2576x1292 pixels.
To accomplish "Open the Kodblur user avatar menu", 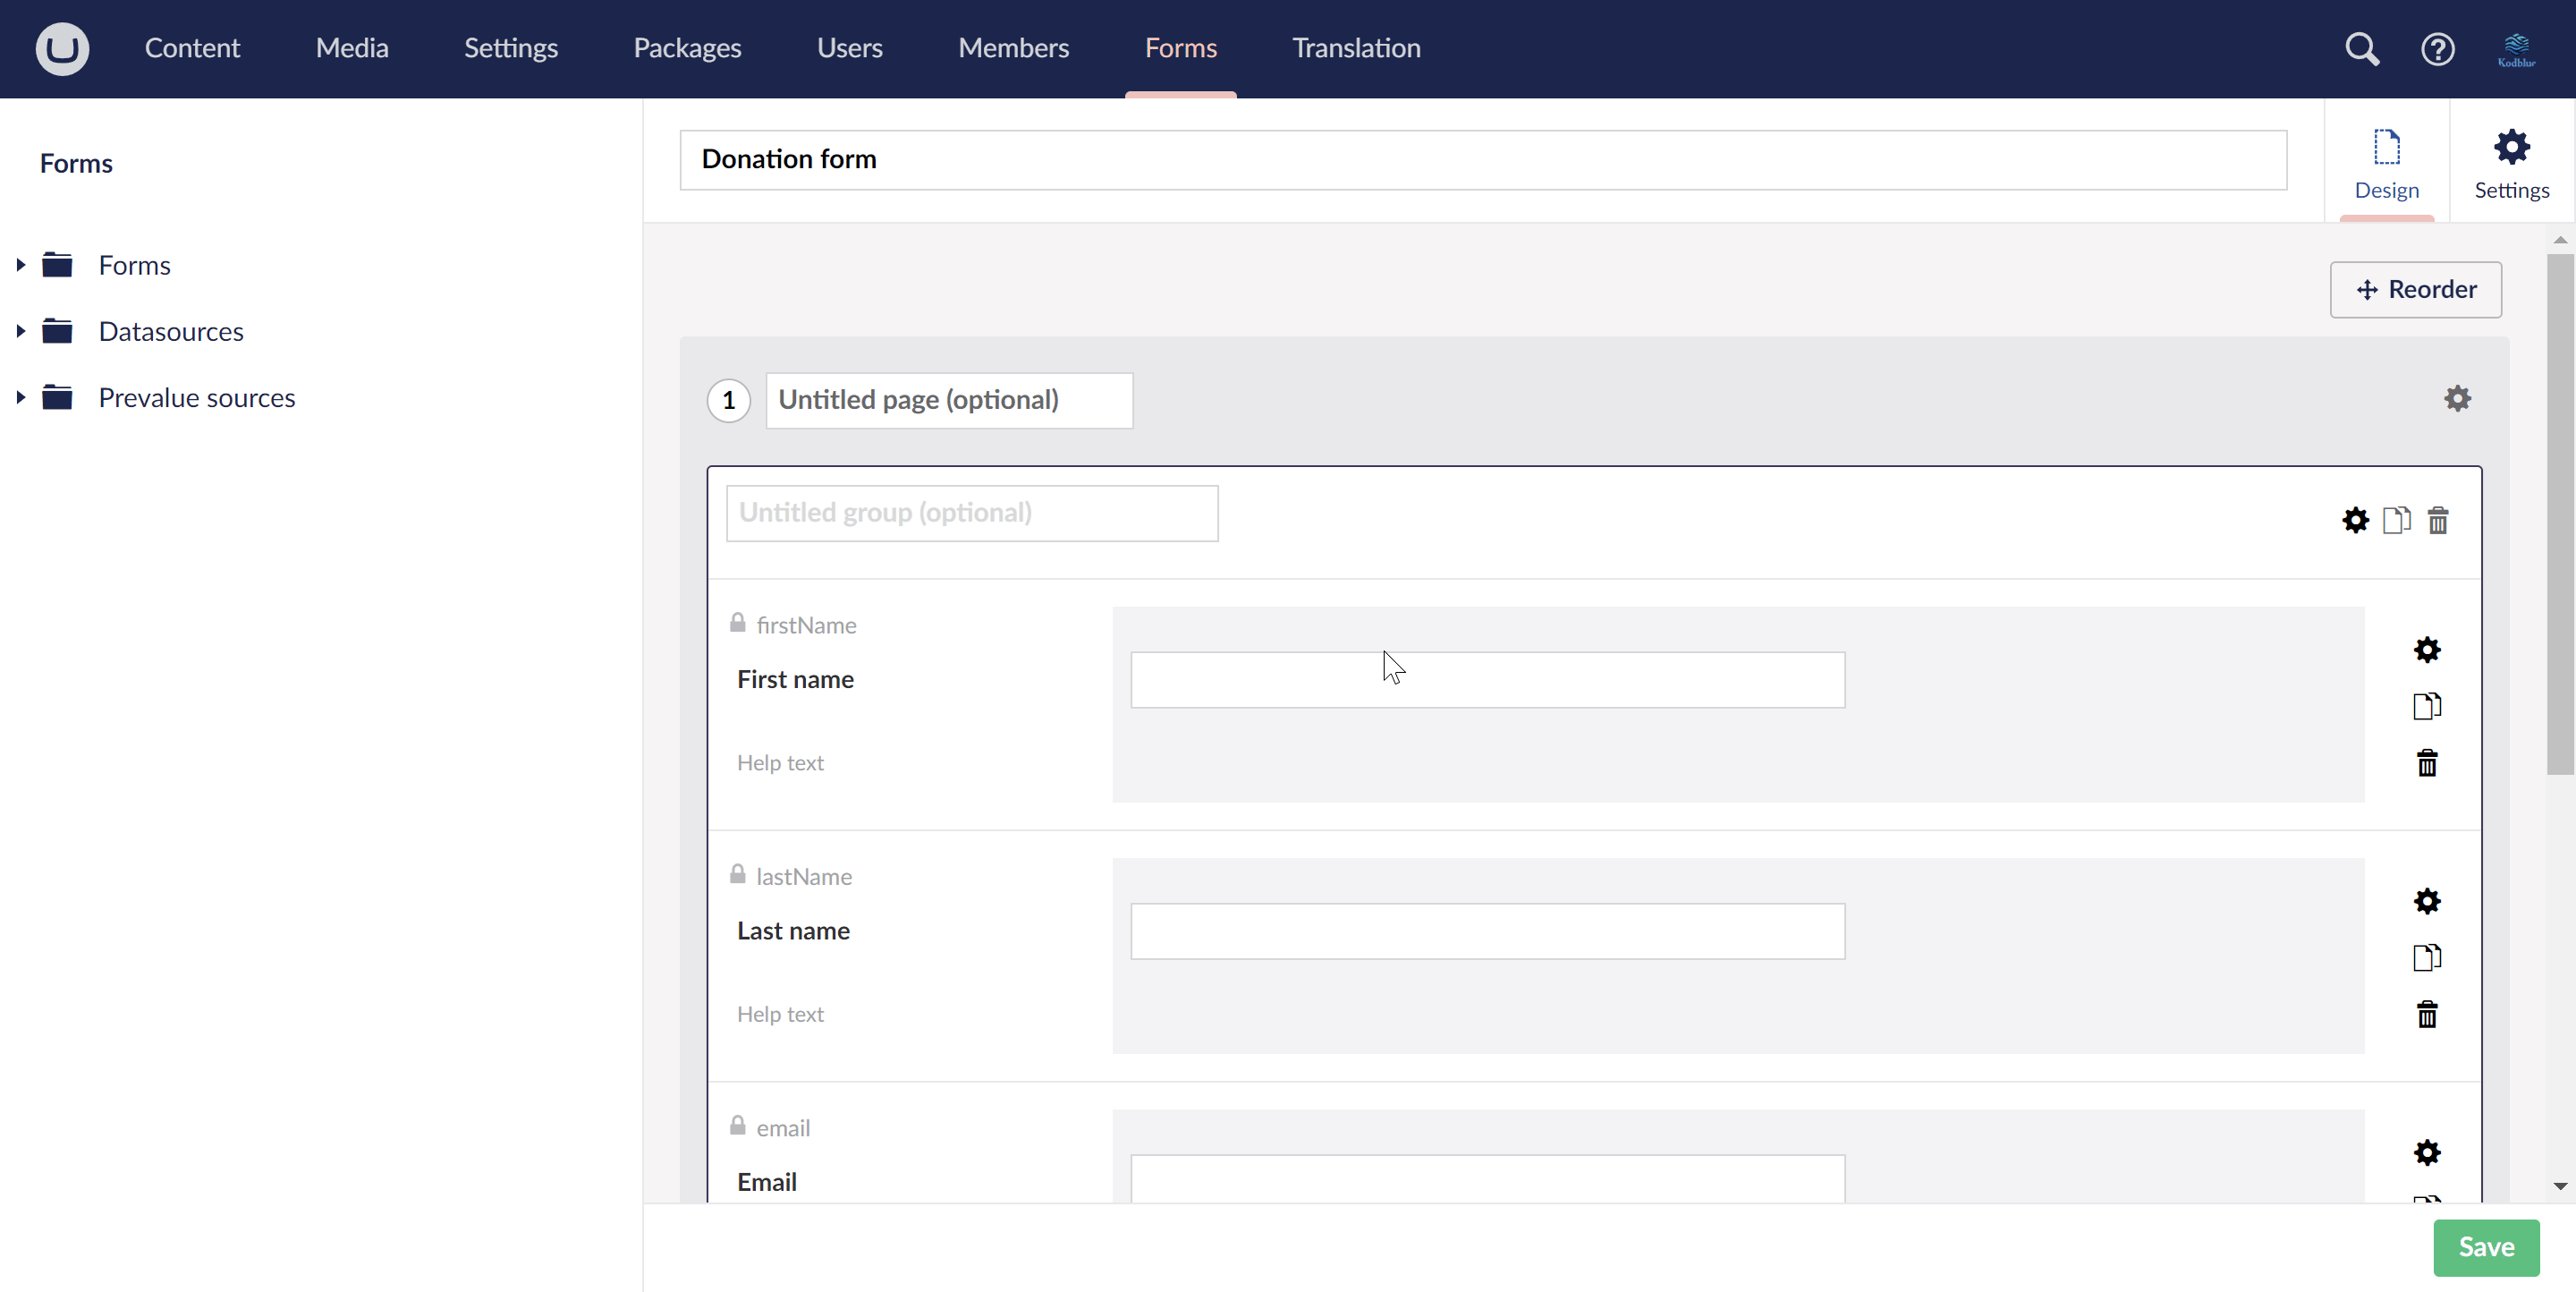I will (2516, 48).
